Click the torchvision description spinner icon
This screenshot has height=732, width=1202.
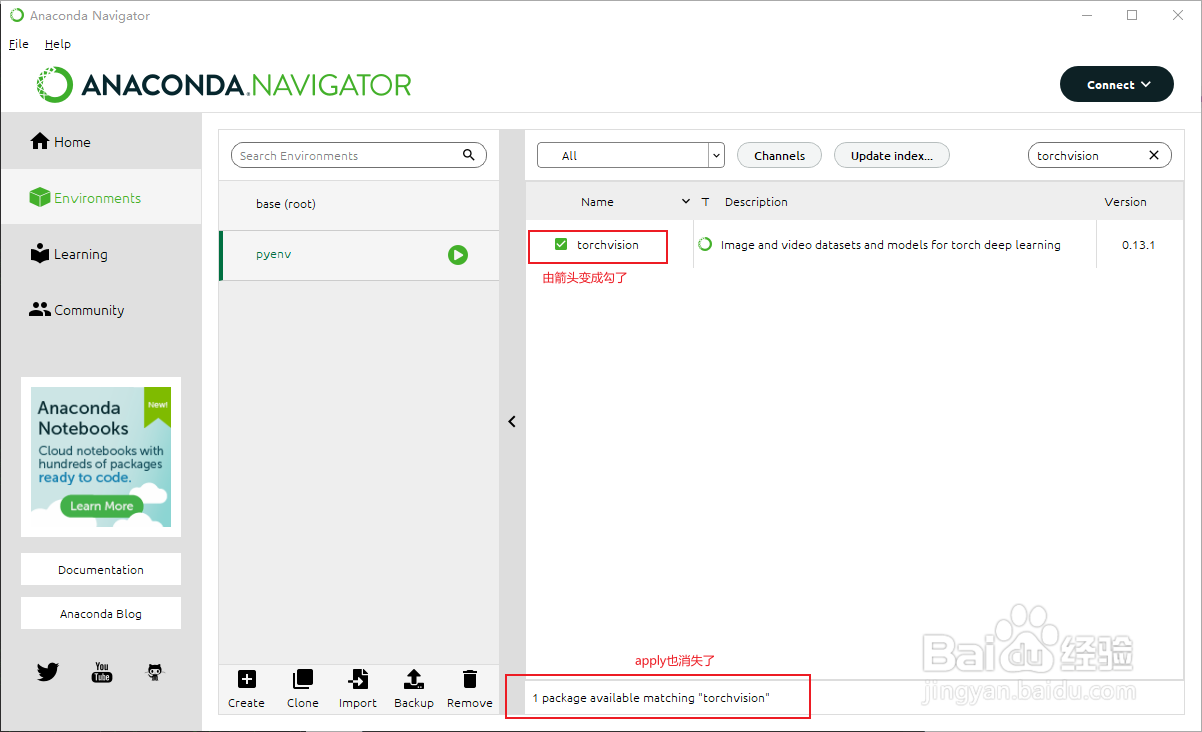pos(705,244)
